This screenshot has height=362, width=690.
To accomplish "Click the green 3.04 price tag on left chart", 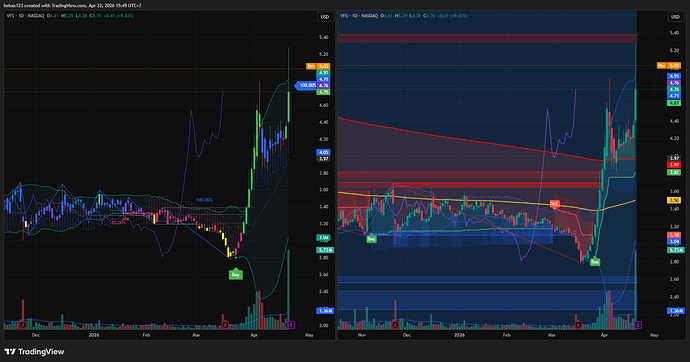I will 323,238.
